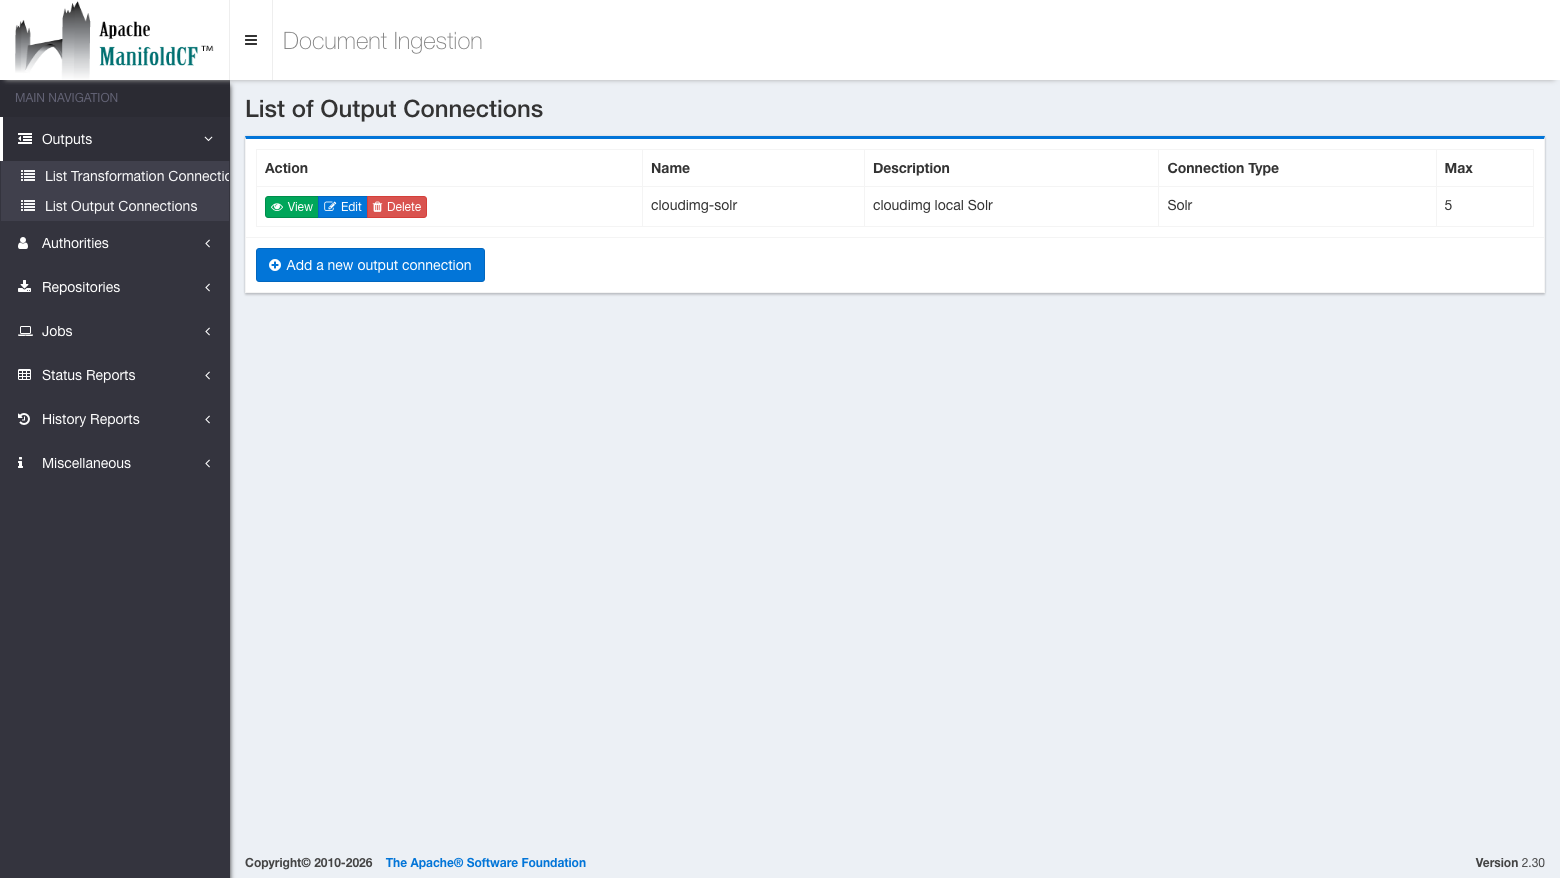Click the List Output Connections list icon
The image size is (1560, 878).
pyautogui.click(x=28, y=206)
